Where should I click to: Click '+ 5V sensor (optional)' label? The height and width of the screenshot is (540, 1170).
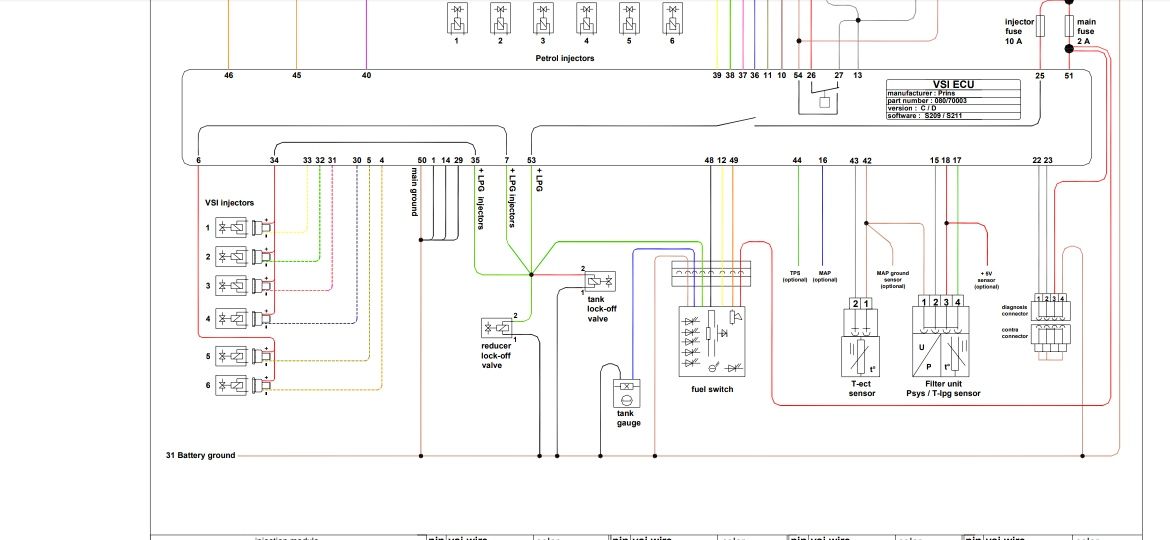click(x=986, y=280)
